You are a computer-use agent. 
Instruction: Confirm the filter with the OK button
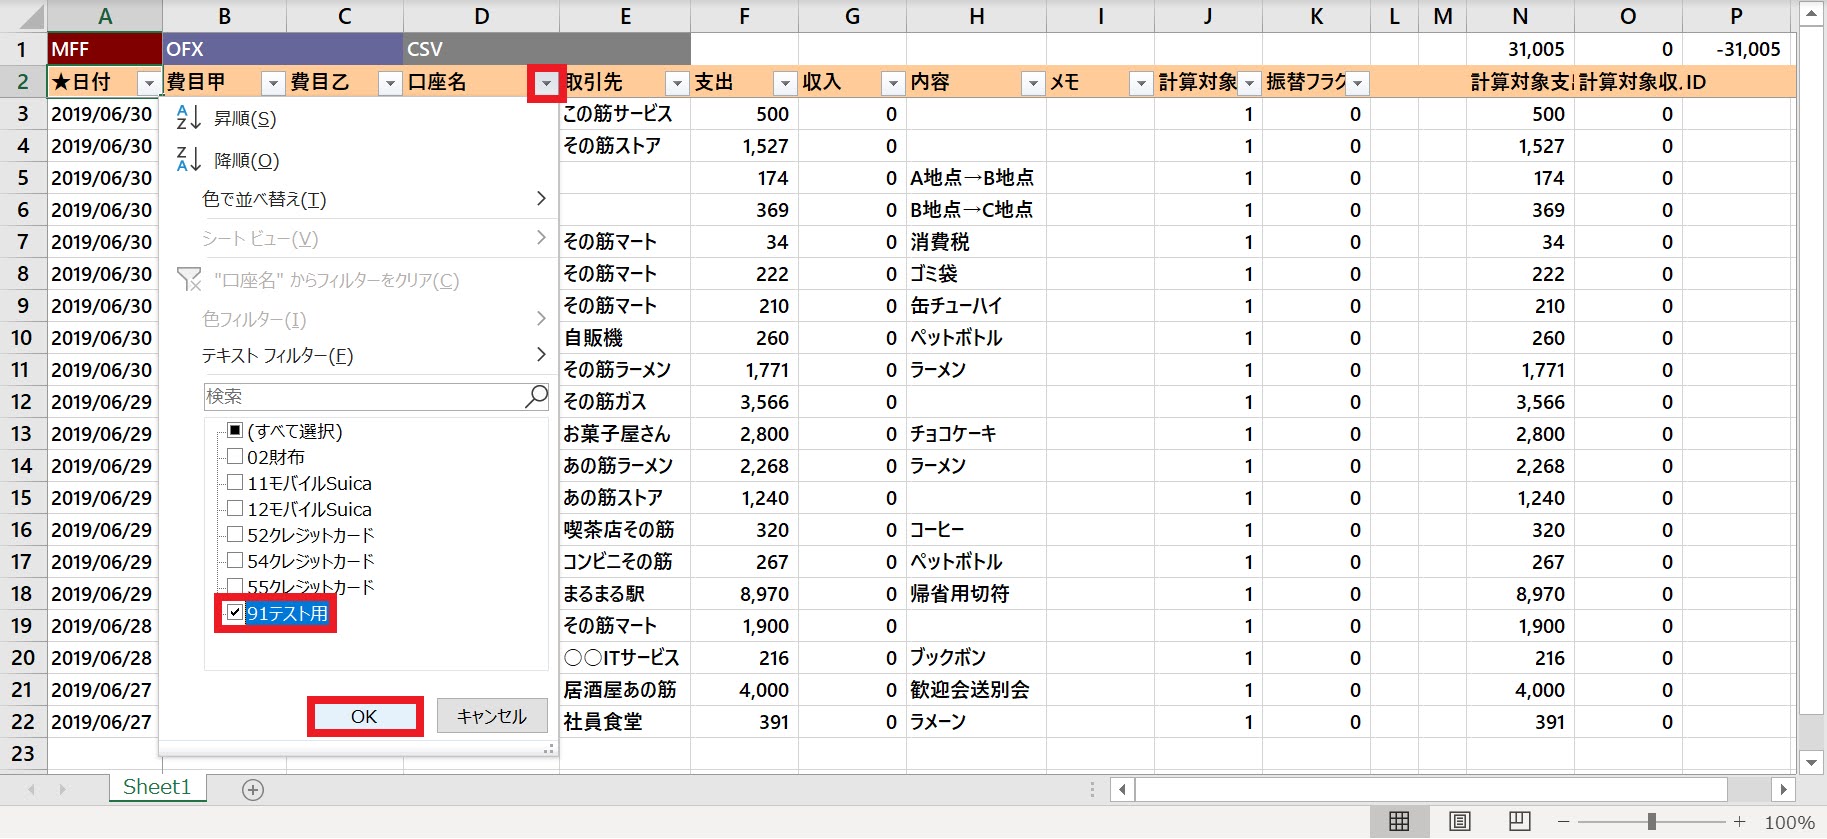pyautogui.click(x=364, y=716)
